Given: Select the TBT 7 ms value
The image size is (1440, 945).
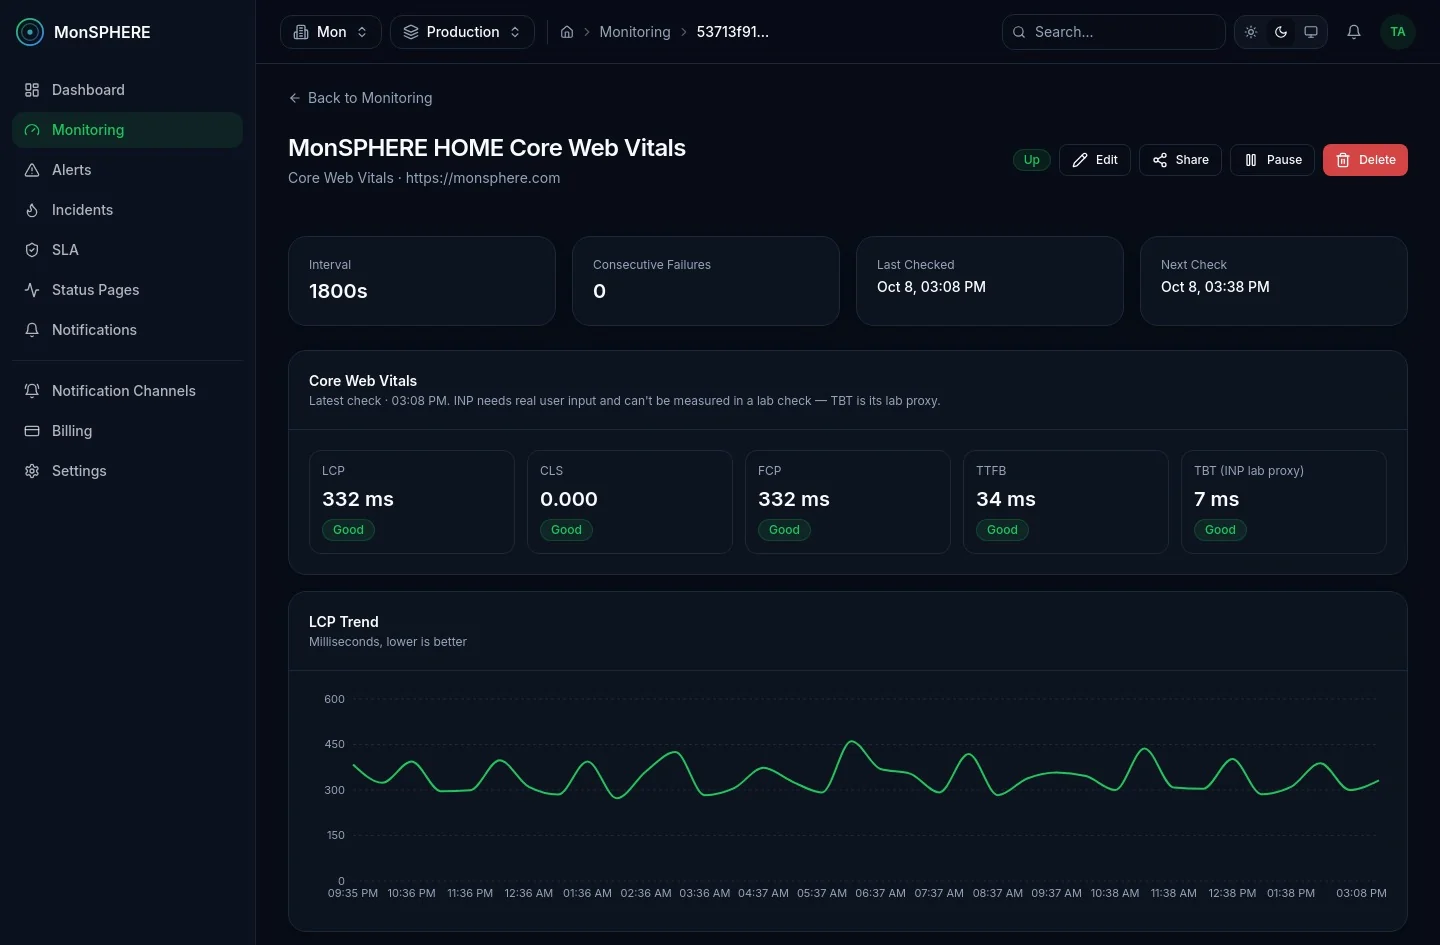Looking at the screenshot, I should tap(1216, 499).
